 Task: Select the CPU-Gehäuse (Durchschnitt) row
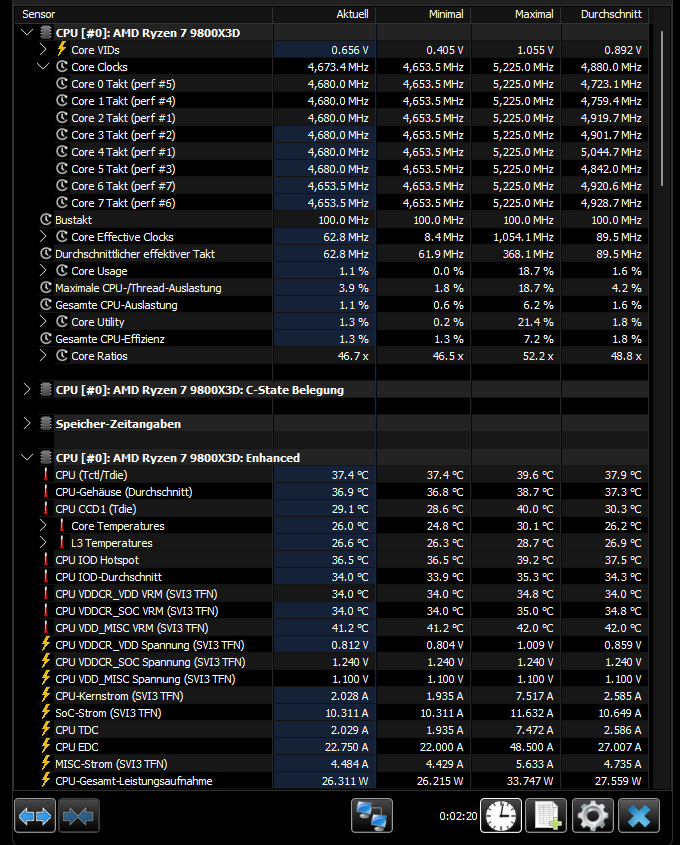[x=332, y=491]
